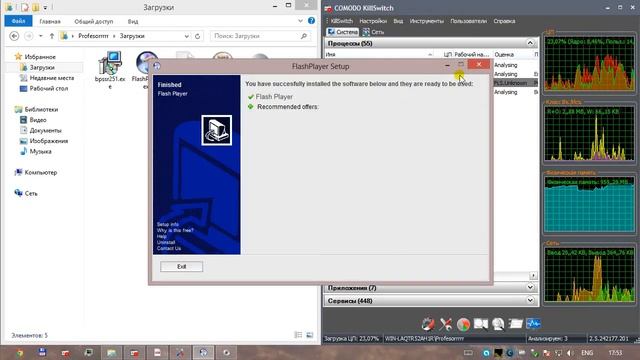Expand the Explorer ribbon with chevron
Image resolution: width=640 pixels, height=360 pixels.
pos(300,21)
